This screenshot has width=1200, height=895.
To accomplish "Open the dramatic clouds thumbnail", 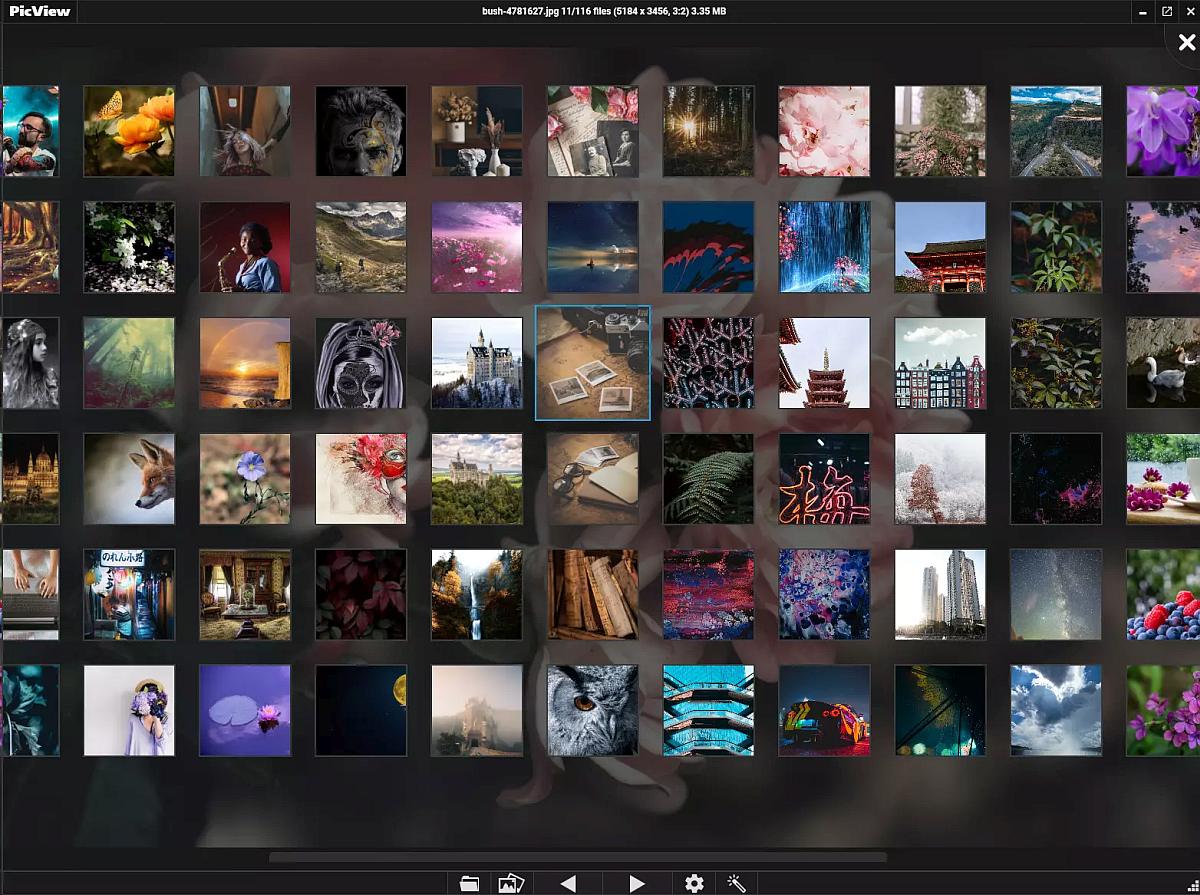I will click(1057, 711).
